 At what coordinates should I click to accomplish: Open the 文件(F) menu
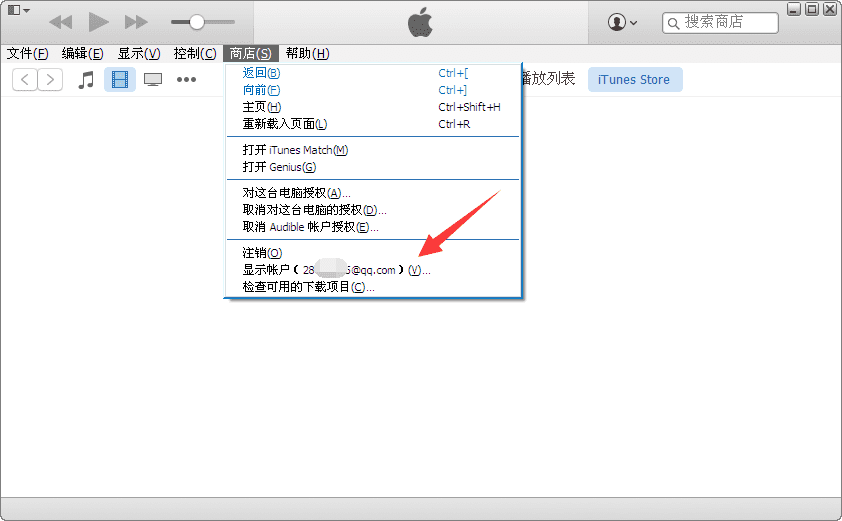pyautogui.click(x=27, y=54)
